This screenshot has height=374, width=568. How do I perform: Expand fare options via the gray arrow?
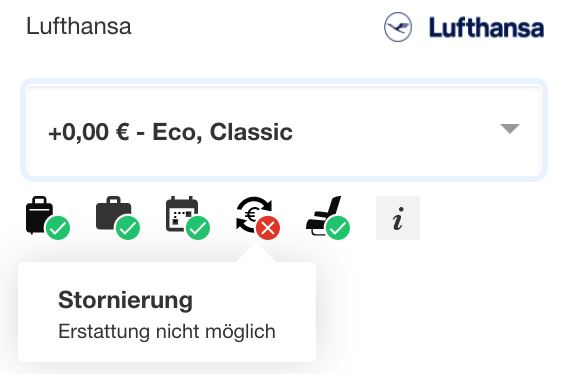tap(510, 129)
